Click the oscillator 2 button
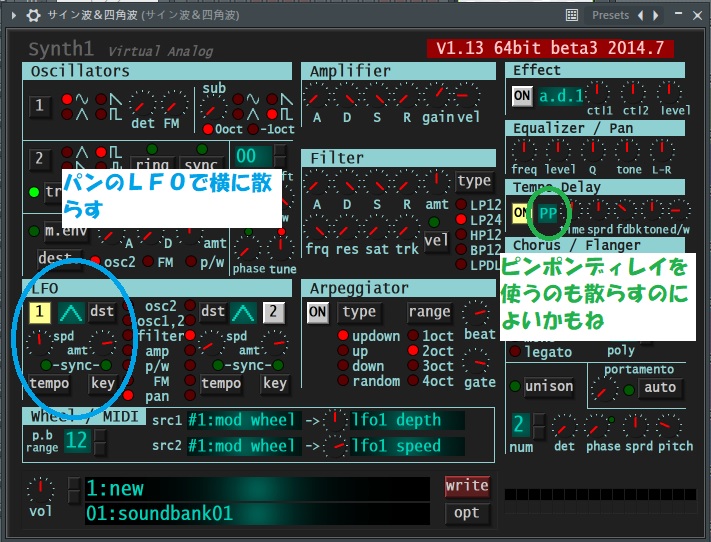The width and height of the screenshot is (711, 542). tap(39, 159)
